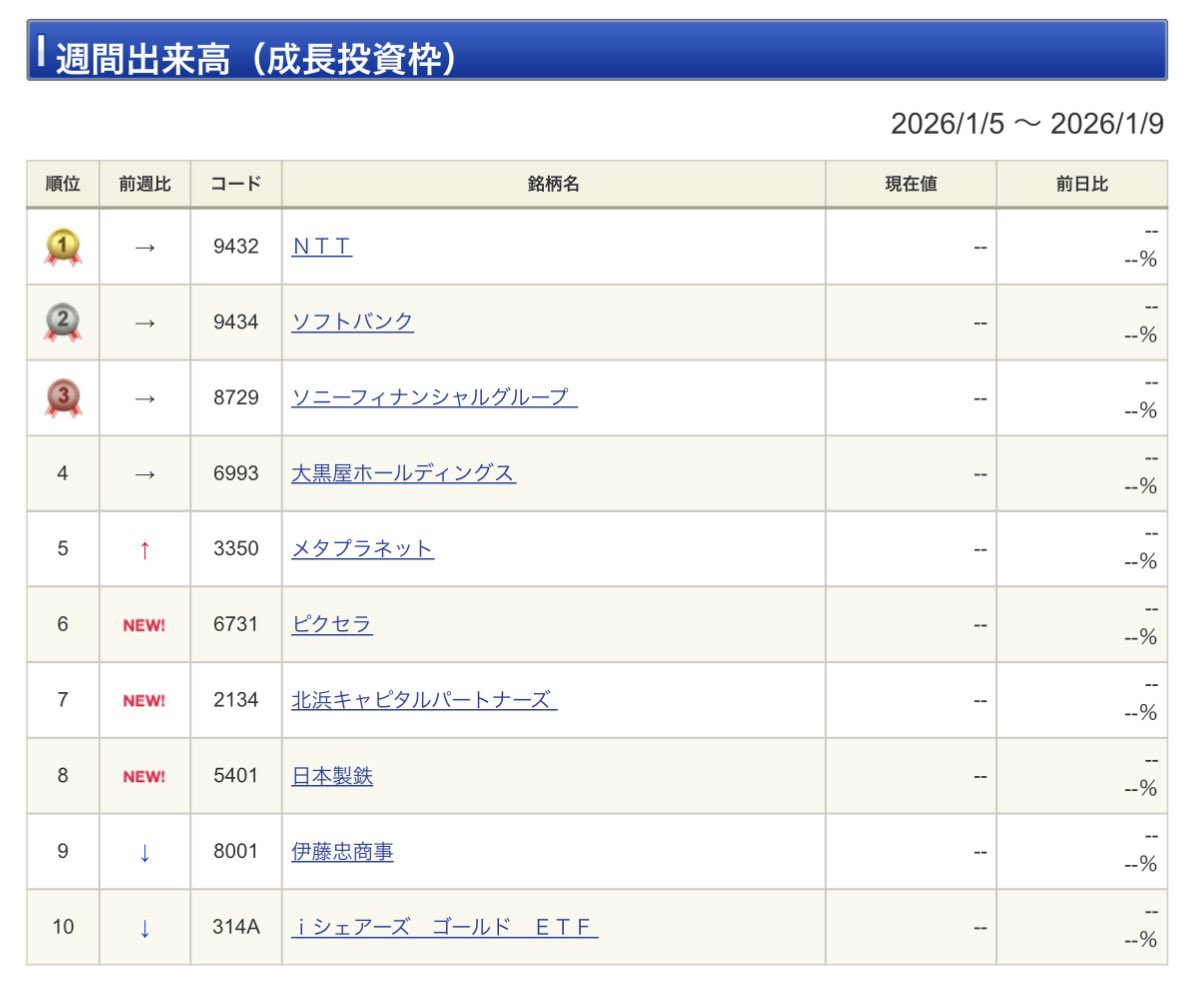Click the 前日比 column header

(x=1082, y=184)
